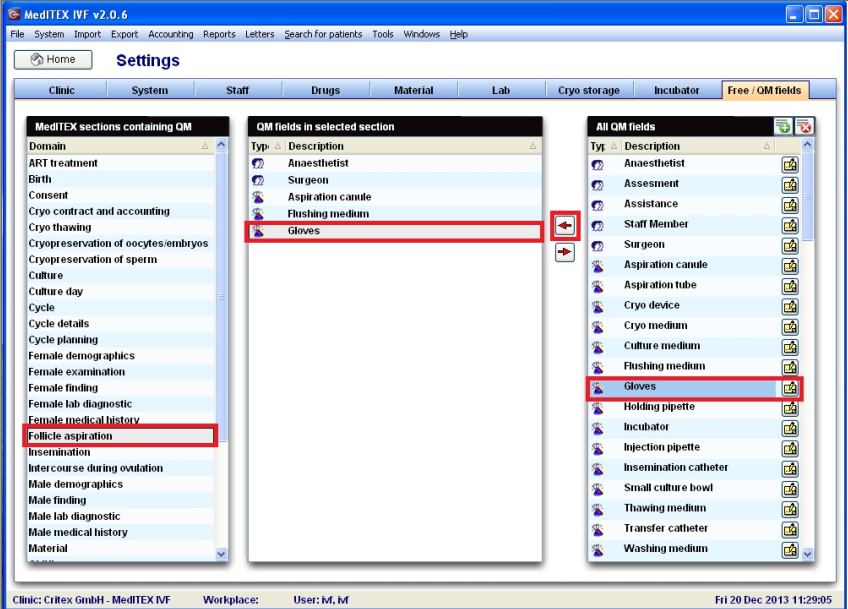Select Surgeon in selected section list
Screen dimensions: 848x609
[394, 180]
